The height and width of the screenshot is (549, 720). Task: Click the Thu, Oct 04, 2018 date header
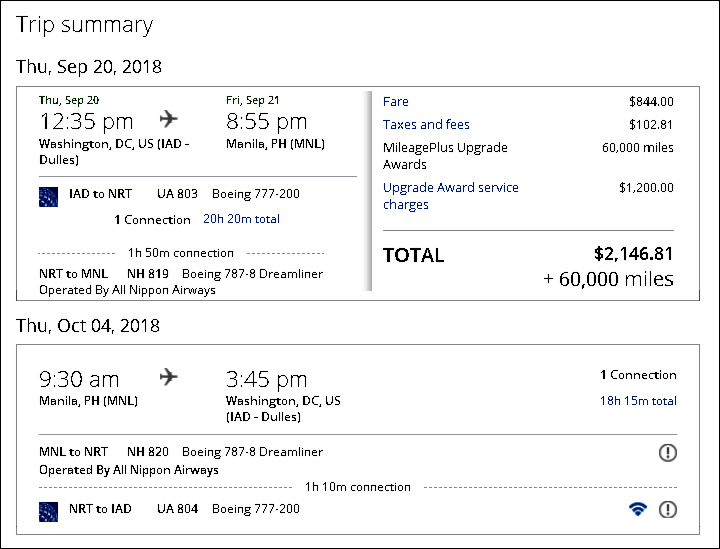tap(88, 326)
